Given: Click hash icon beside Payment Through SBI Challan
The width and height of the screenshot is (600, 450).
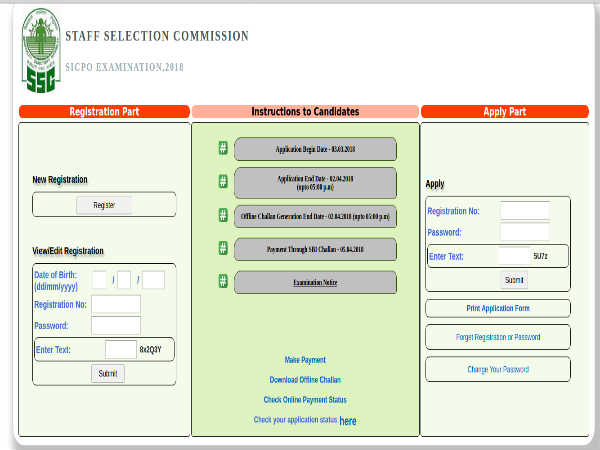Looking at the screenshot, I should click(223, 248).
